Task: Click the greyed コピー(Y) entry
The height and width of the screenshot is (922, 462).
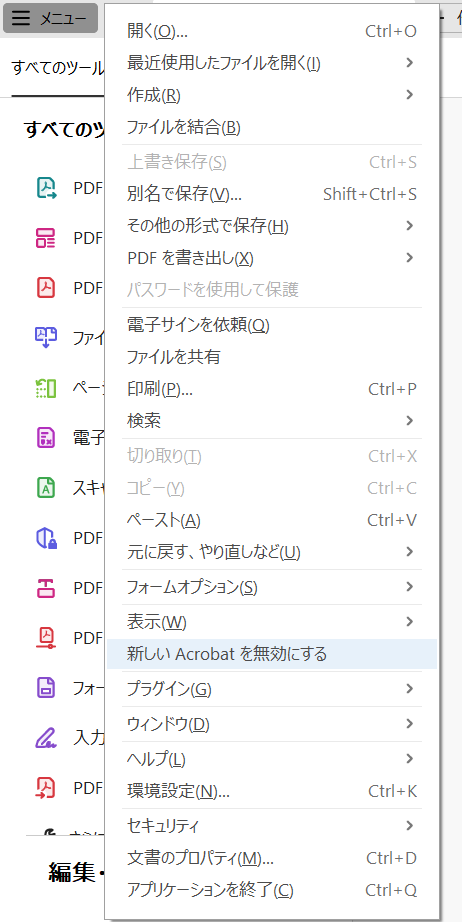Action: click(x=272, y=488)
